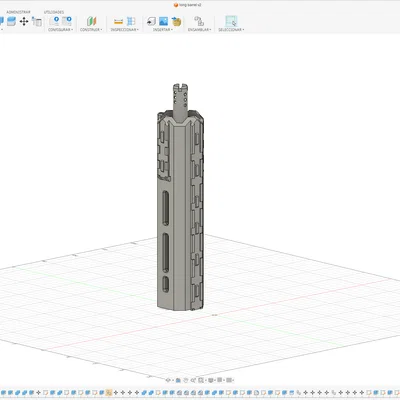400x400 pixels.
Task: Open Display Settings monitor icon in the navigation bar
Action: click(211, 380)
